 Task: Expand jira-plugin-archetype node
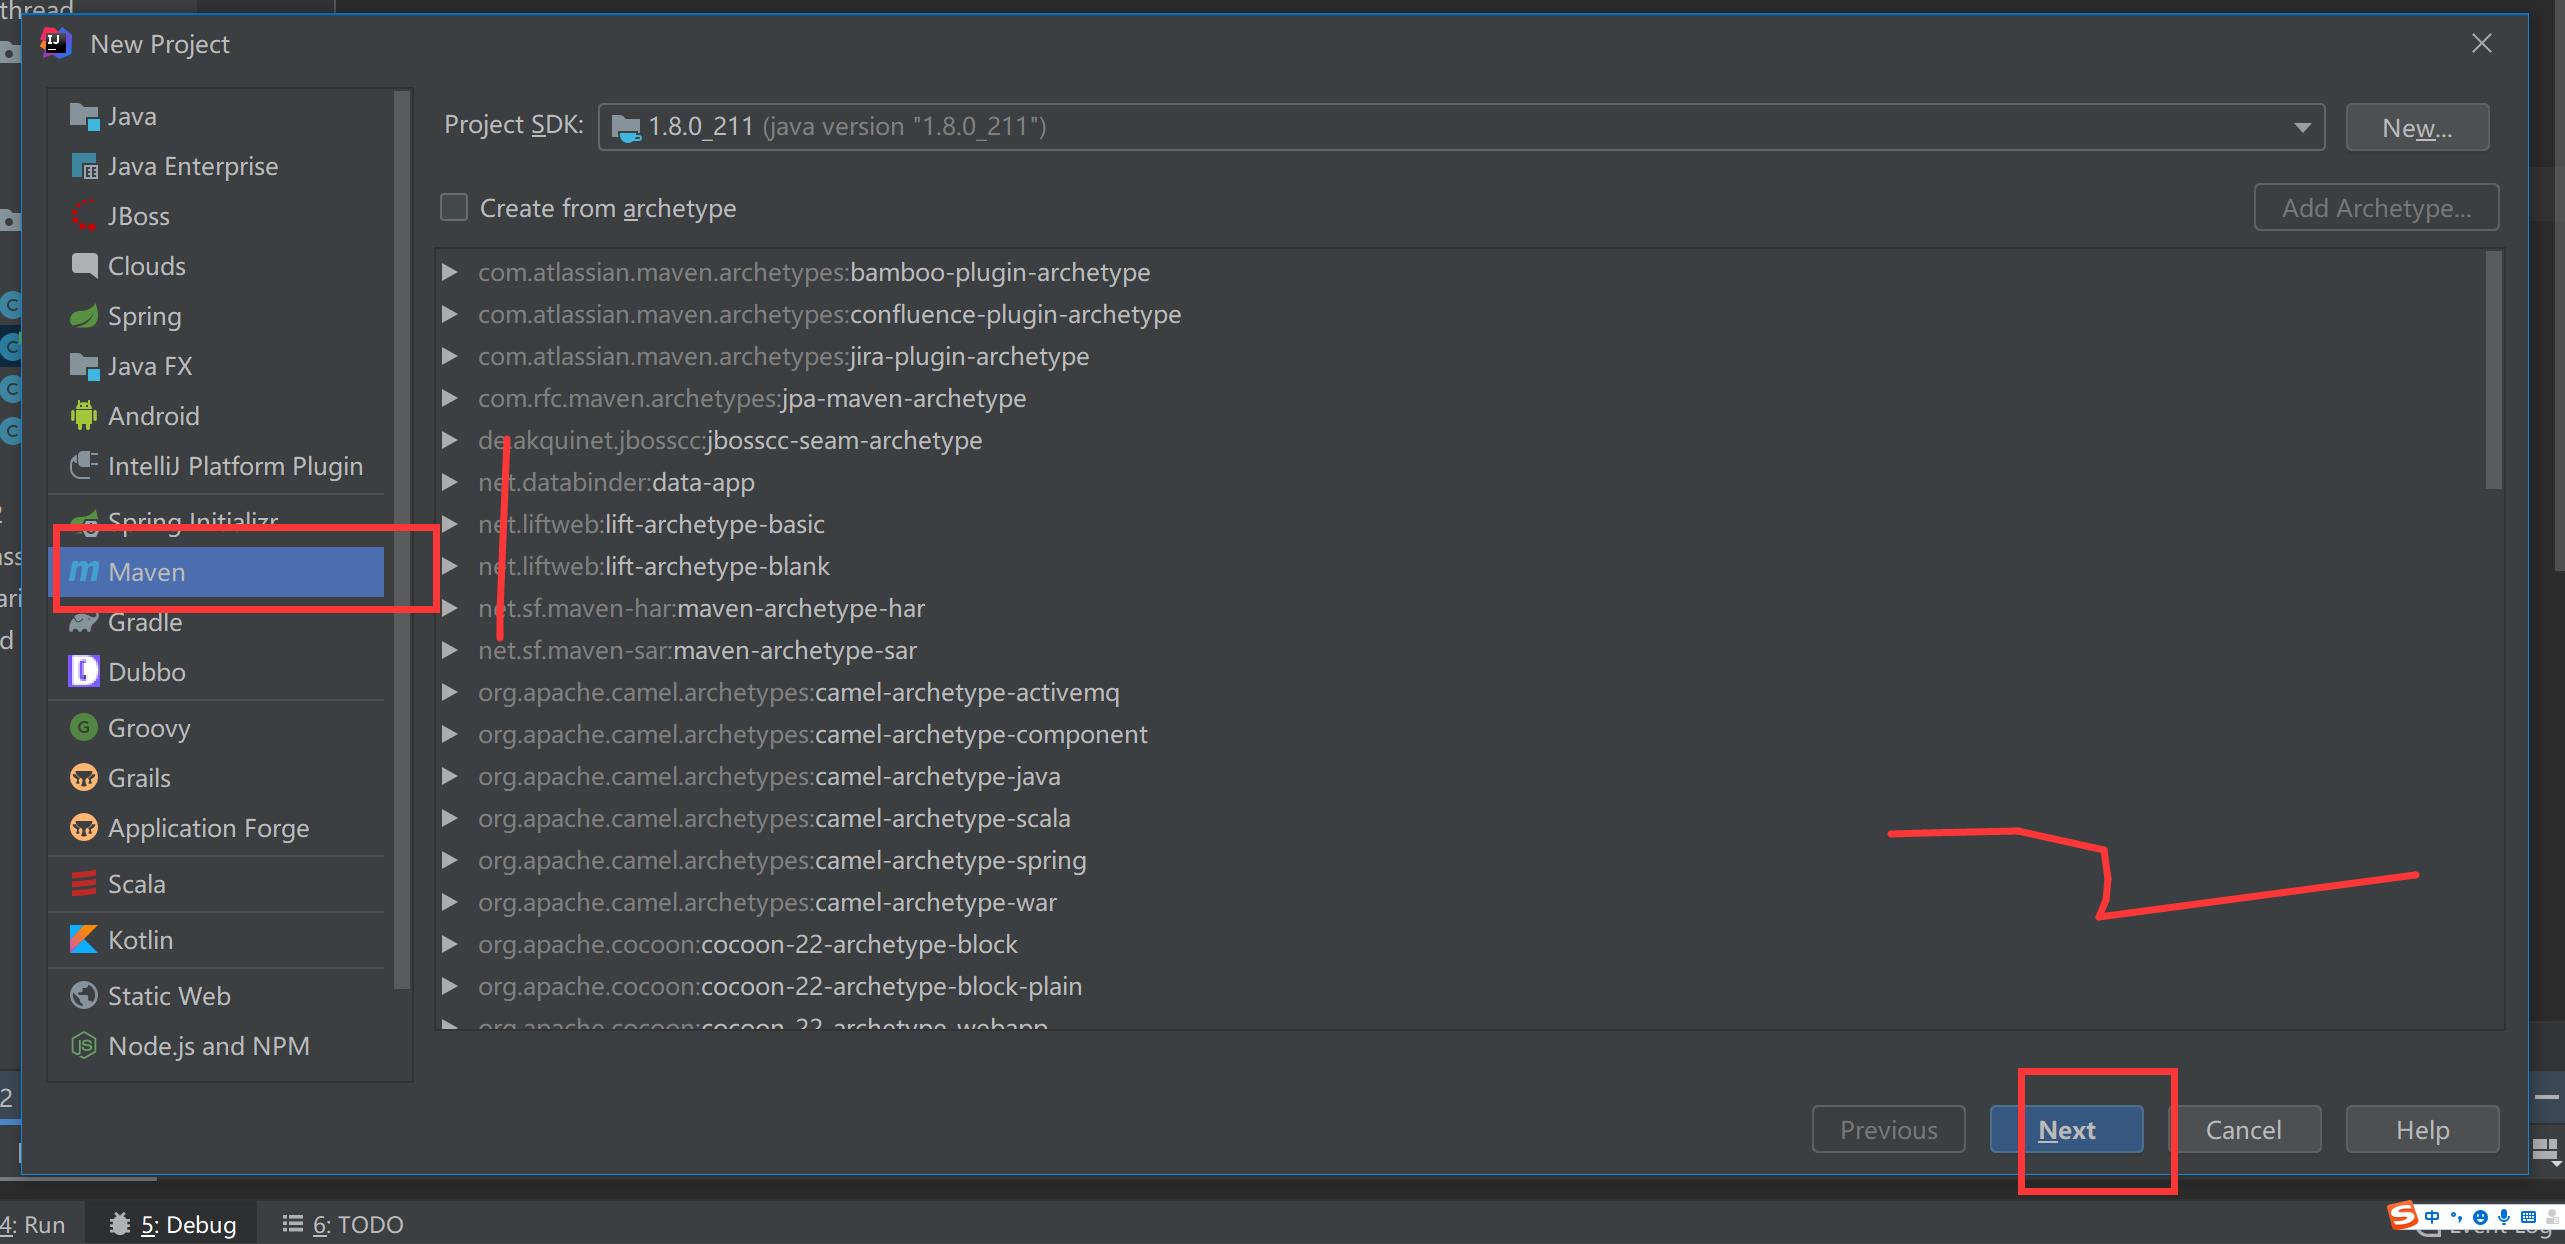coord(450,356)
